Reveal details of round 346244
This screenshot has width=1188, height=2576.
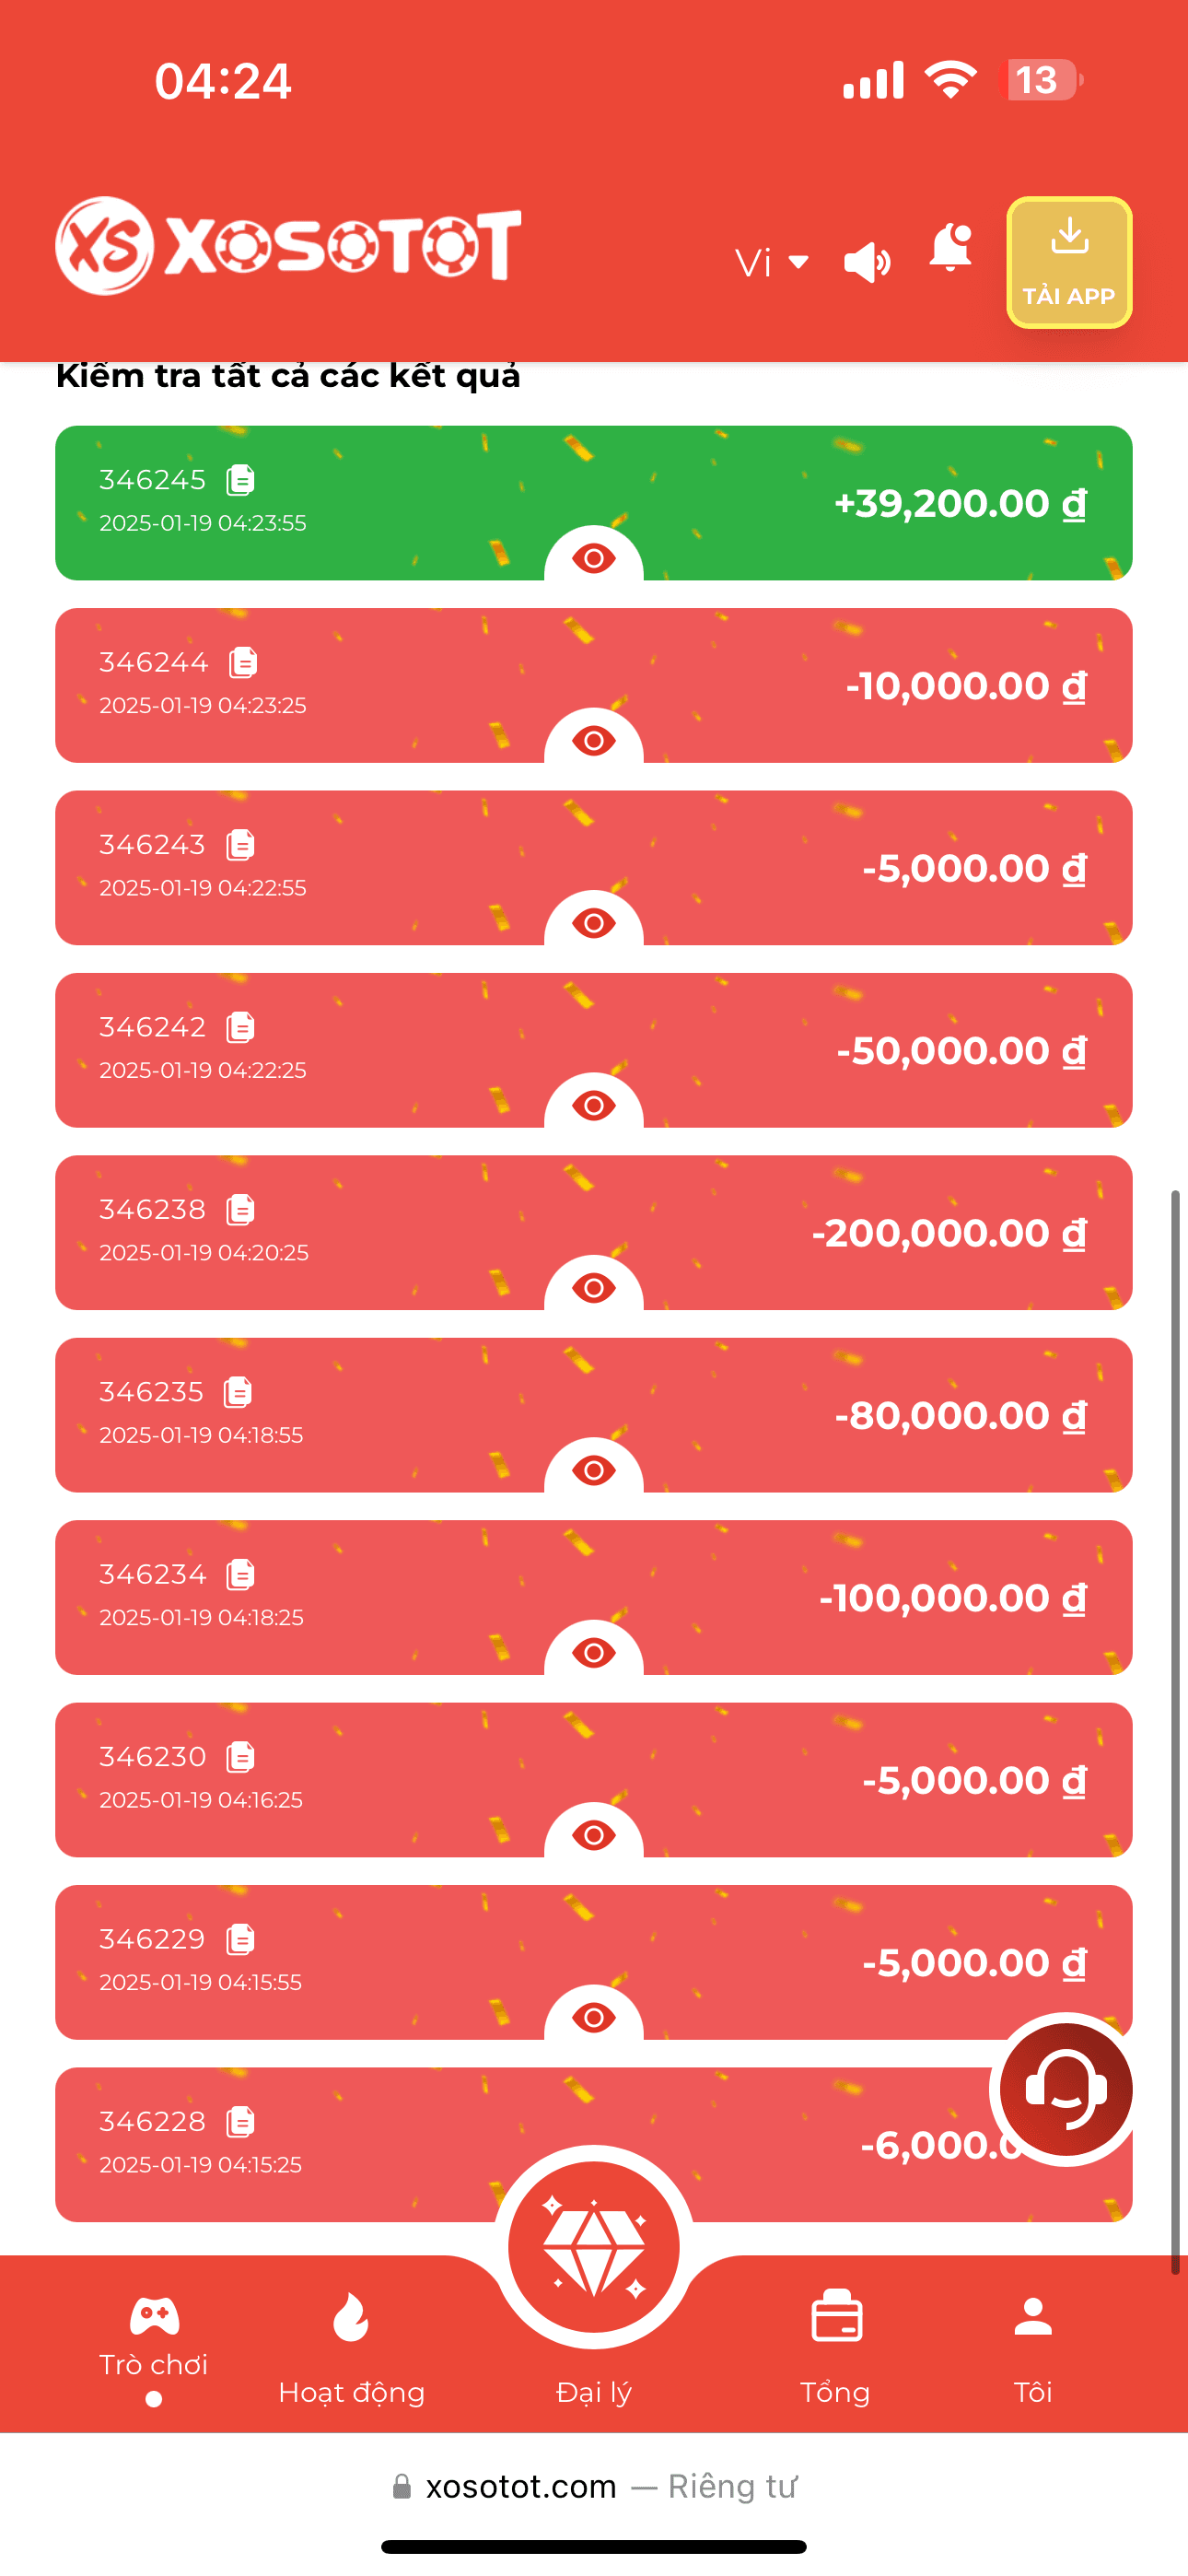click(x=593, y=740)
